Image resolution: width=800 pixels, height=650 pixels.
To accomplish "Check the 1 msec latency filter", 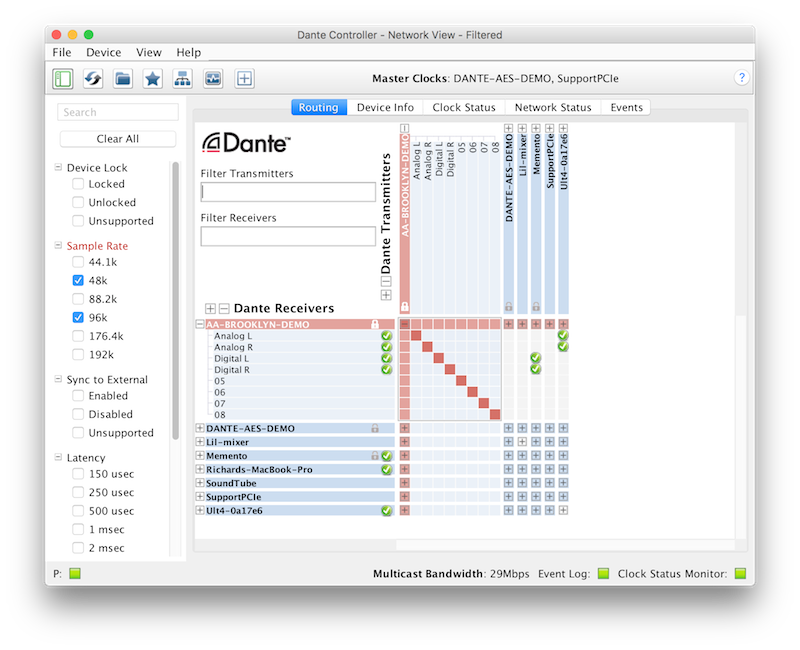I will pos(78,529).
